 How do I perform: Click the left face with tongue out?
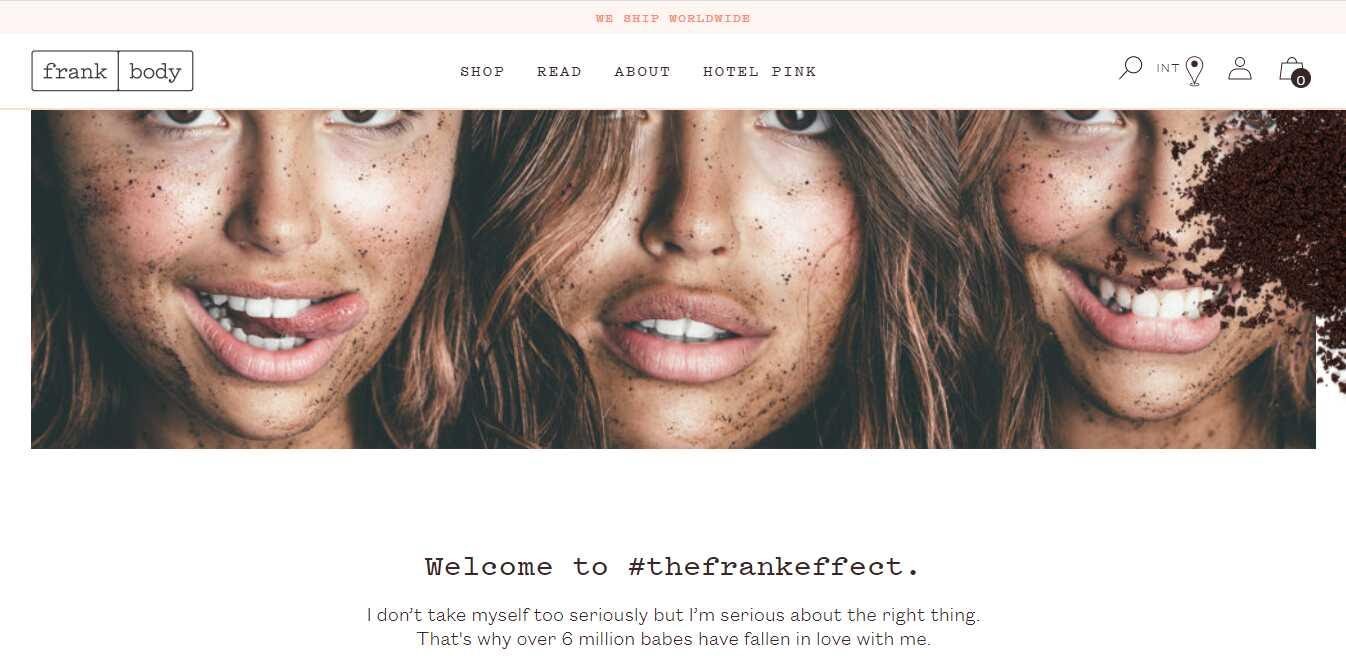click(x=250, y=279)
